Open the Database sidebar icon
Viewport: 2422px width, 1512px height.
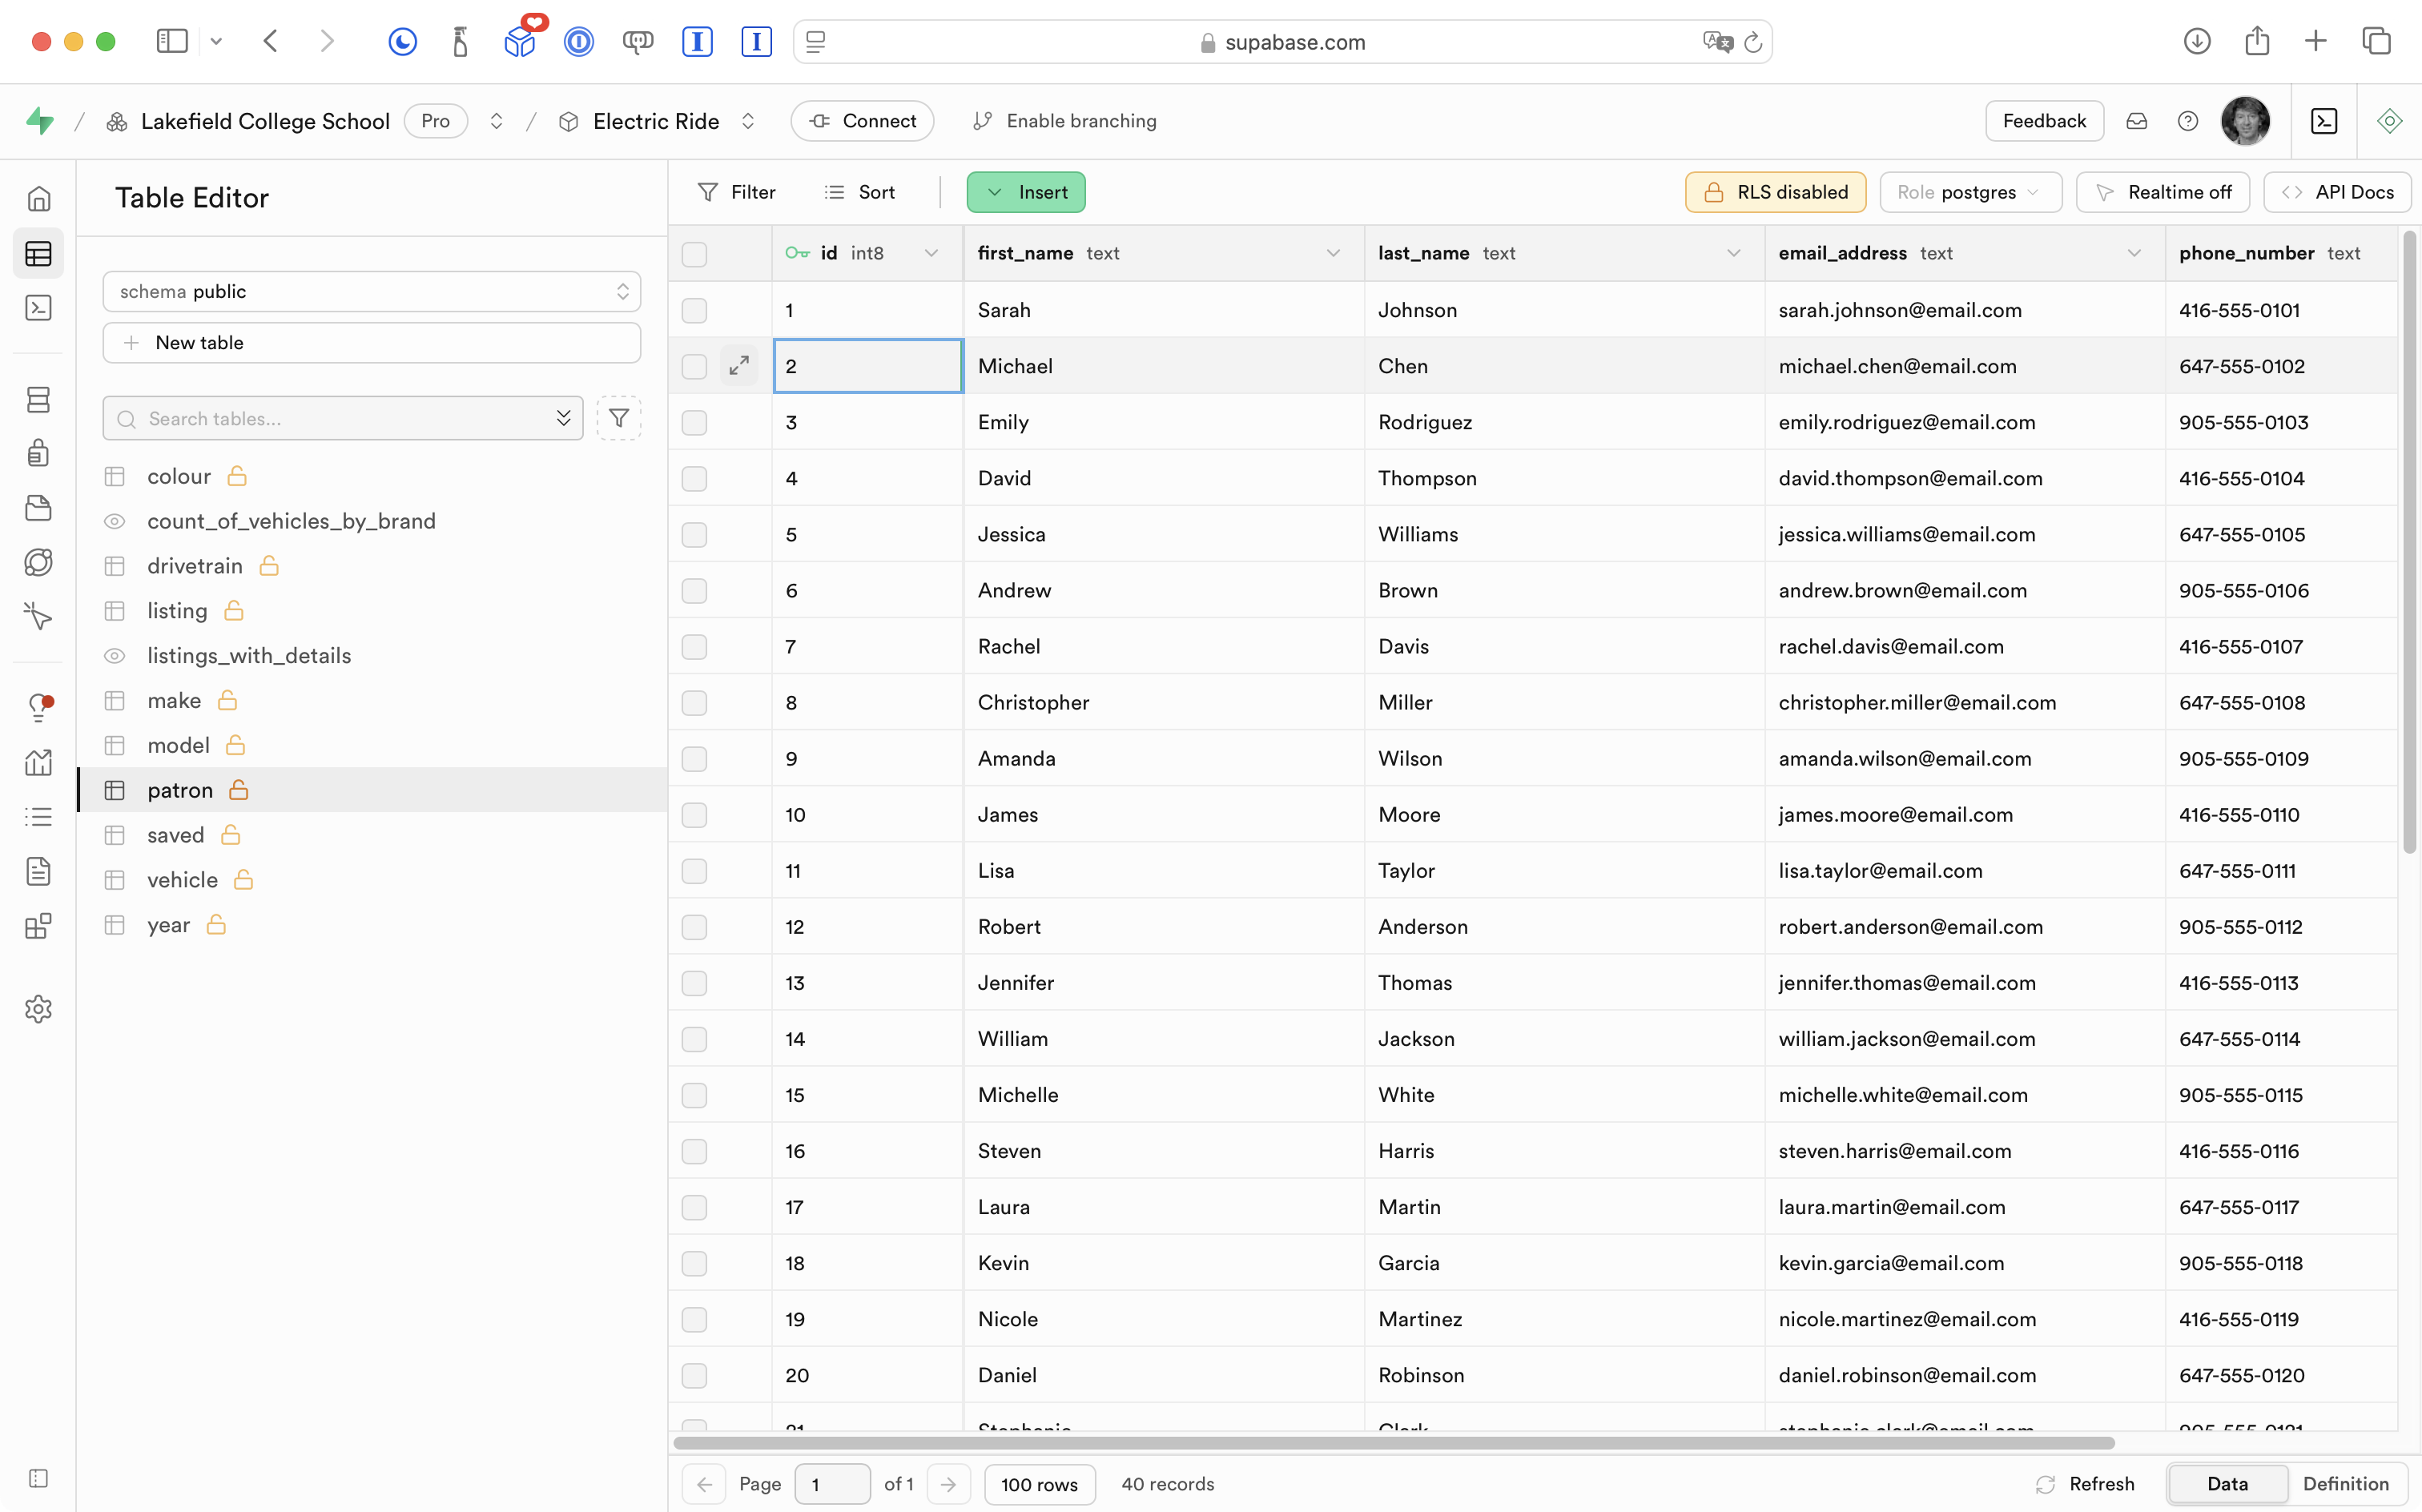click(x=38, y=400)
